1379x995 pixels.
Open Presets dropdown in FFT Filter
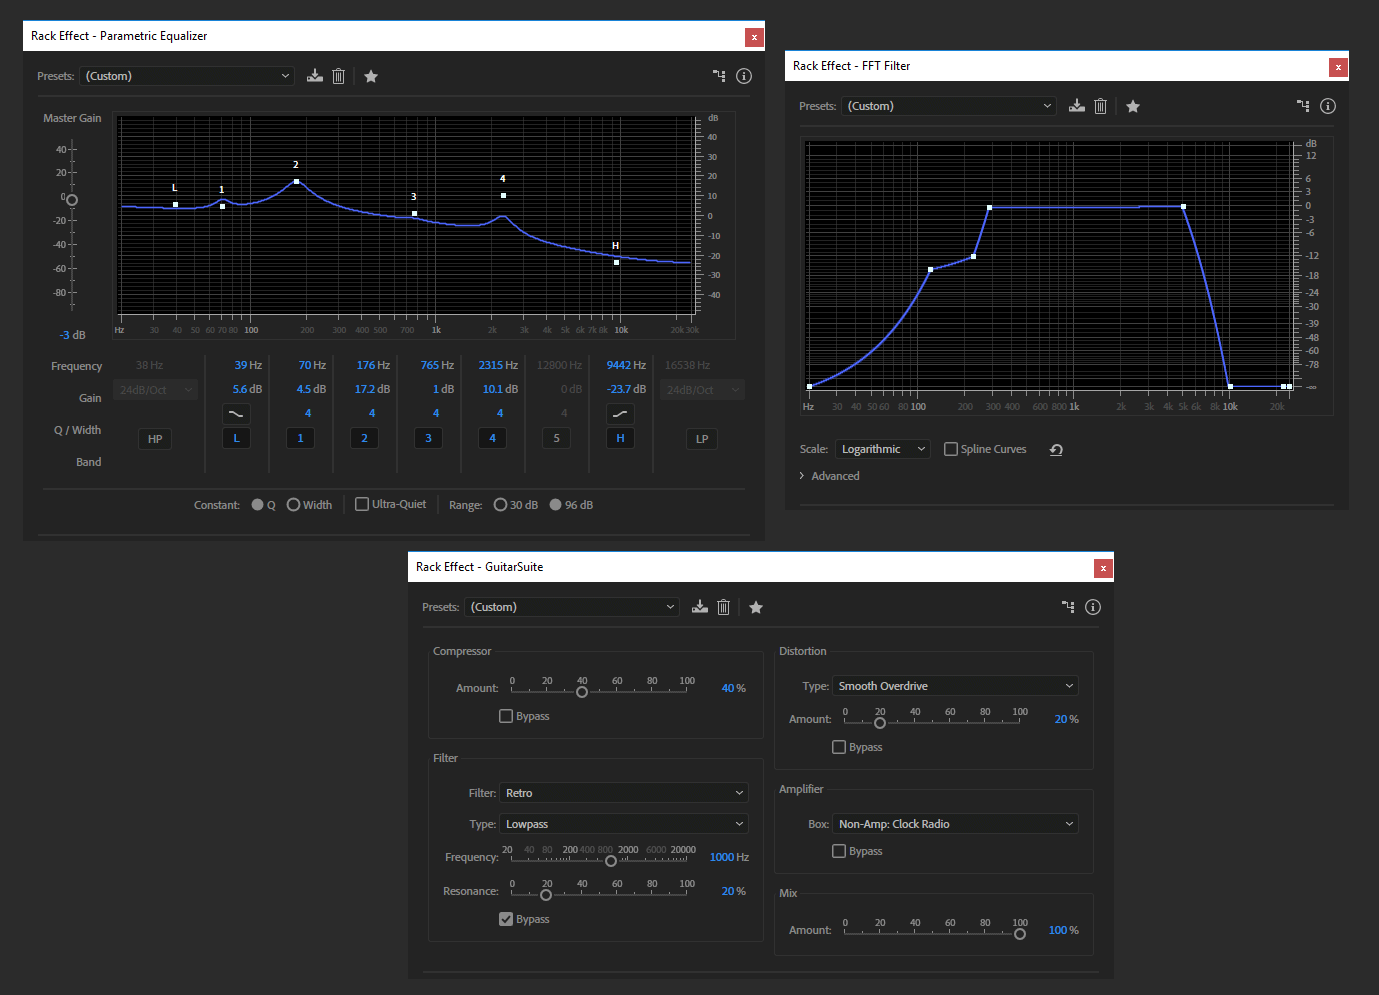(949, 106)
